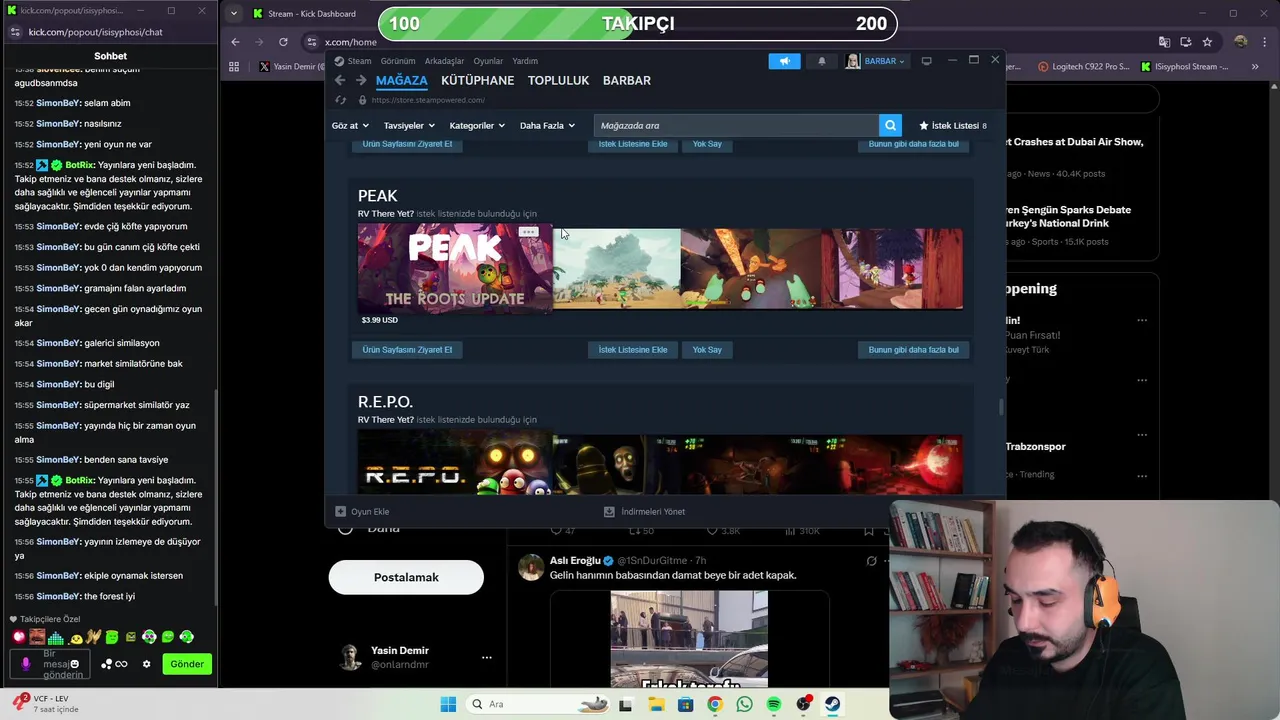Image resolution: width=1280 pixels, height=720 pixels.
Task: Open Kick chat settings gear
Action: pos(146,664)
